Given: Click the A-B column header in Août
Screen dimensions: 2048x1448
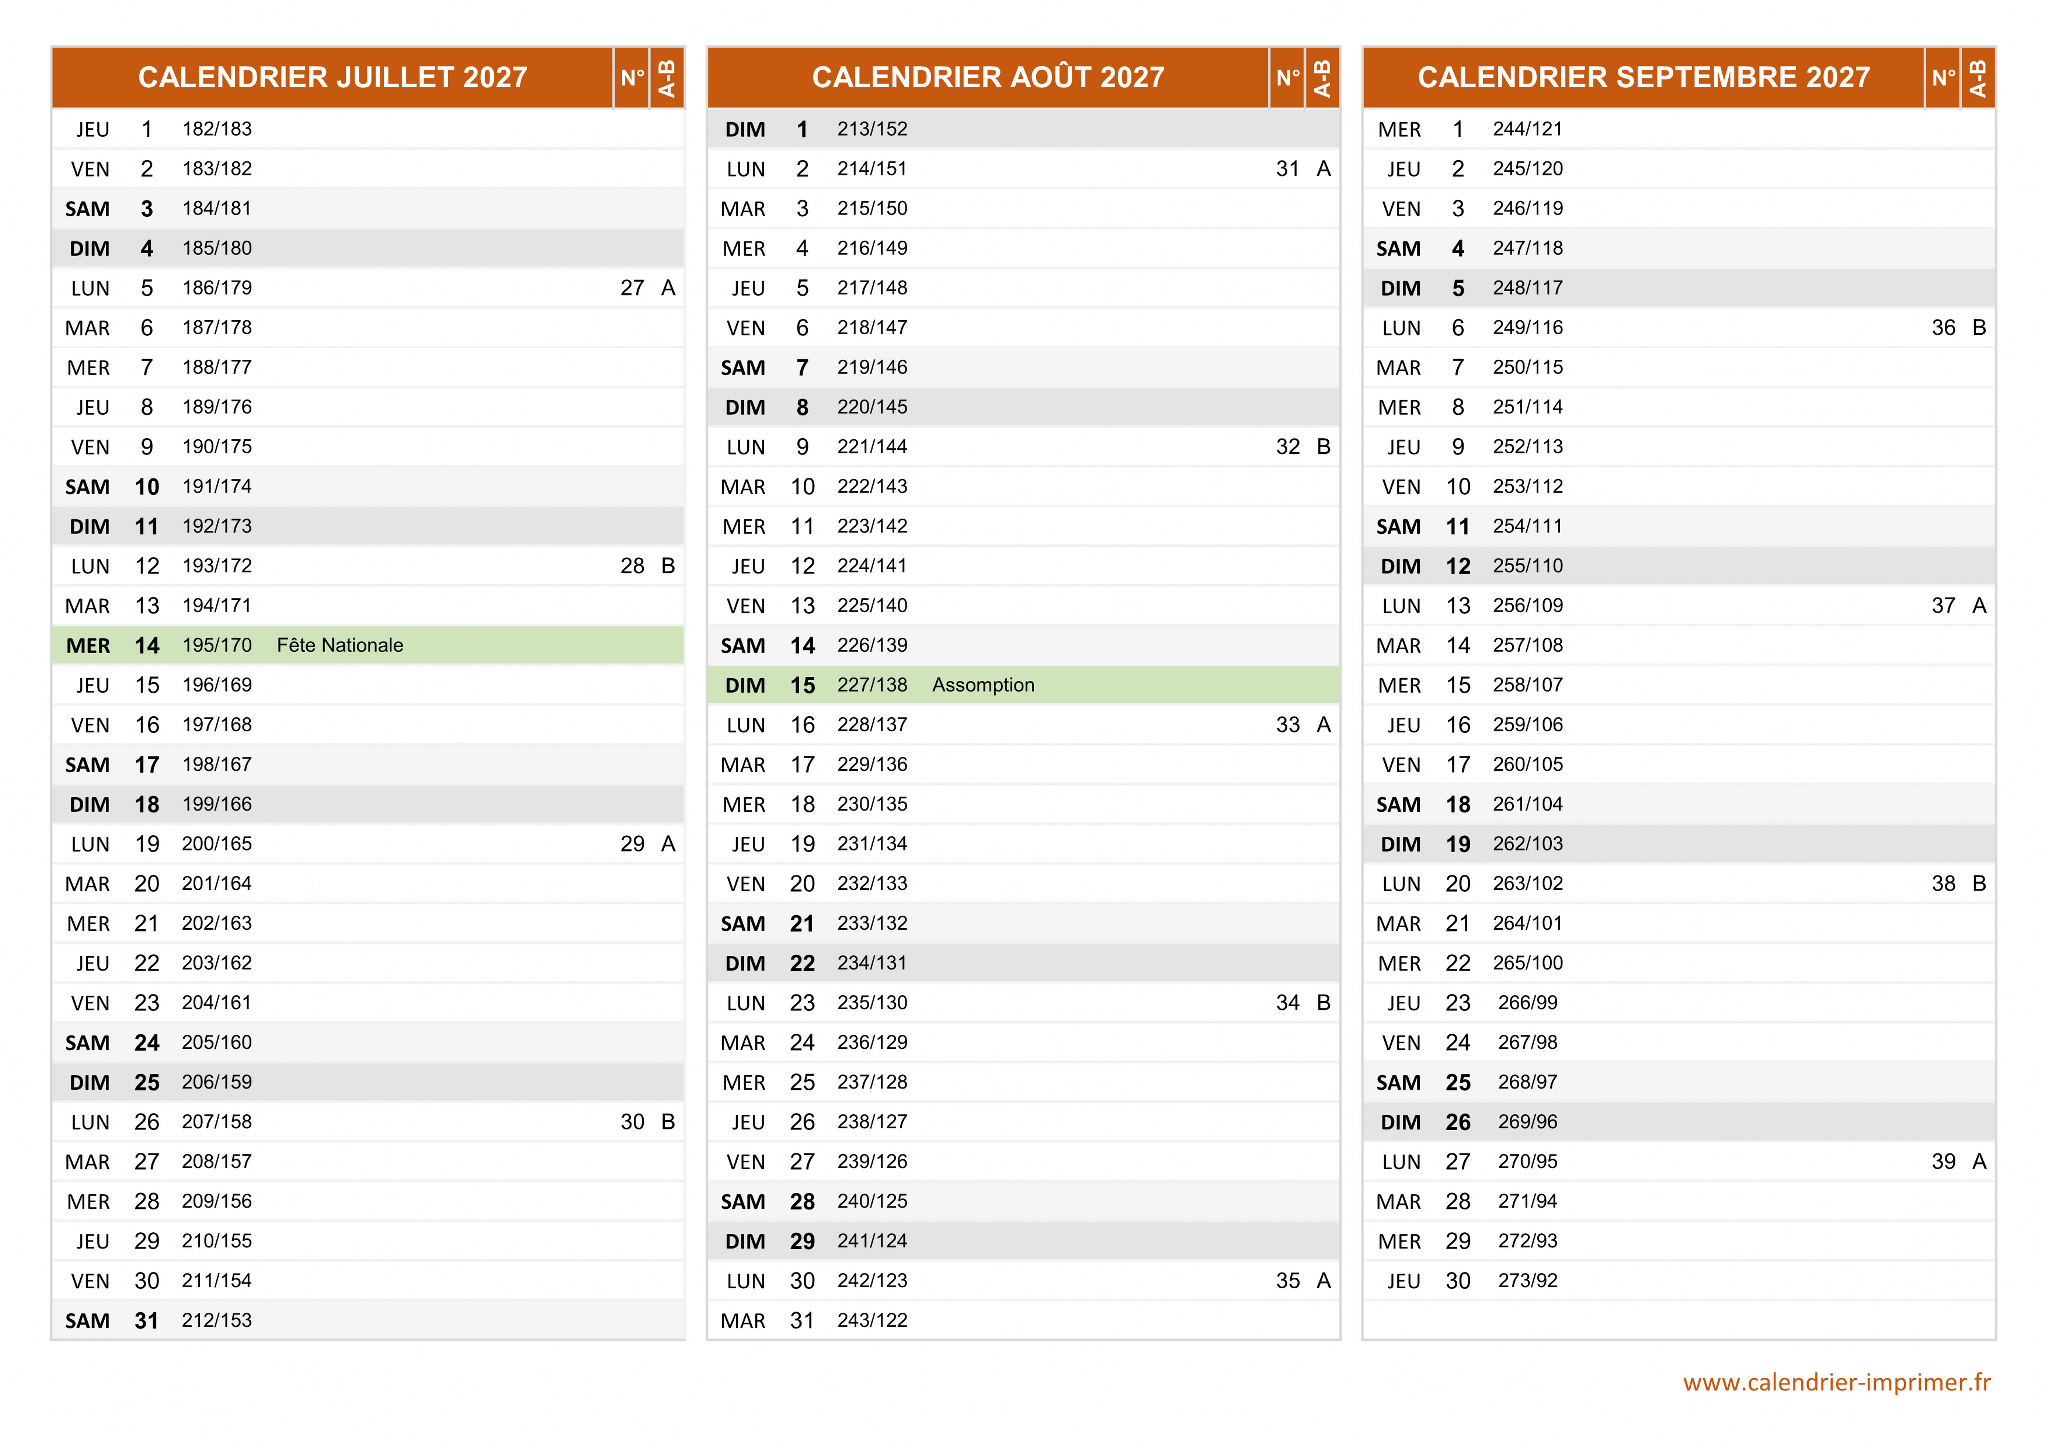Looking at the screenshot, I should pos(1322,77).
